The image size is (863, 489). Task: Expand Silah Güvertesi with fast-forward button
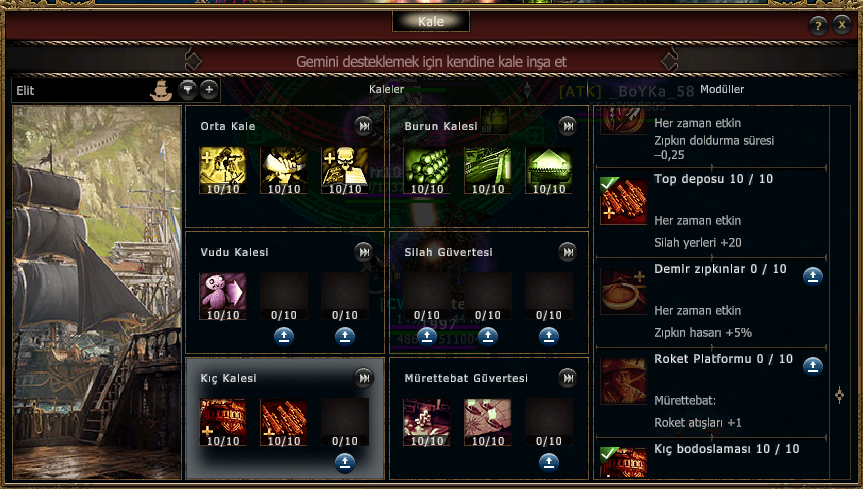pos(567,252)
